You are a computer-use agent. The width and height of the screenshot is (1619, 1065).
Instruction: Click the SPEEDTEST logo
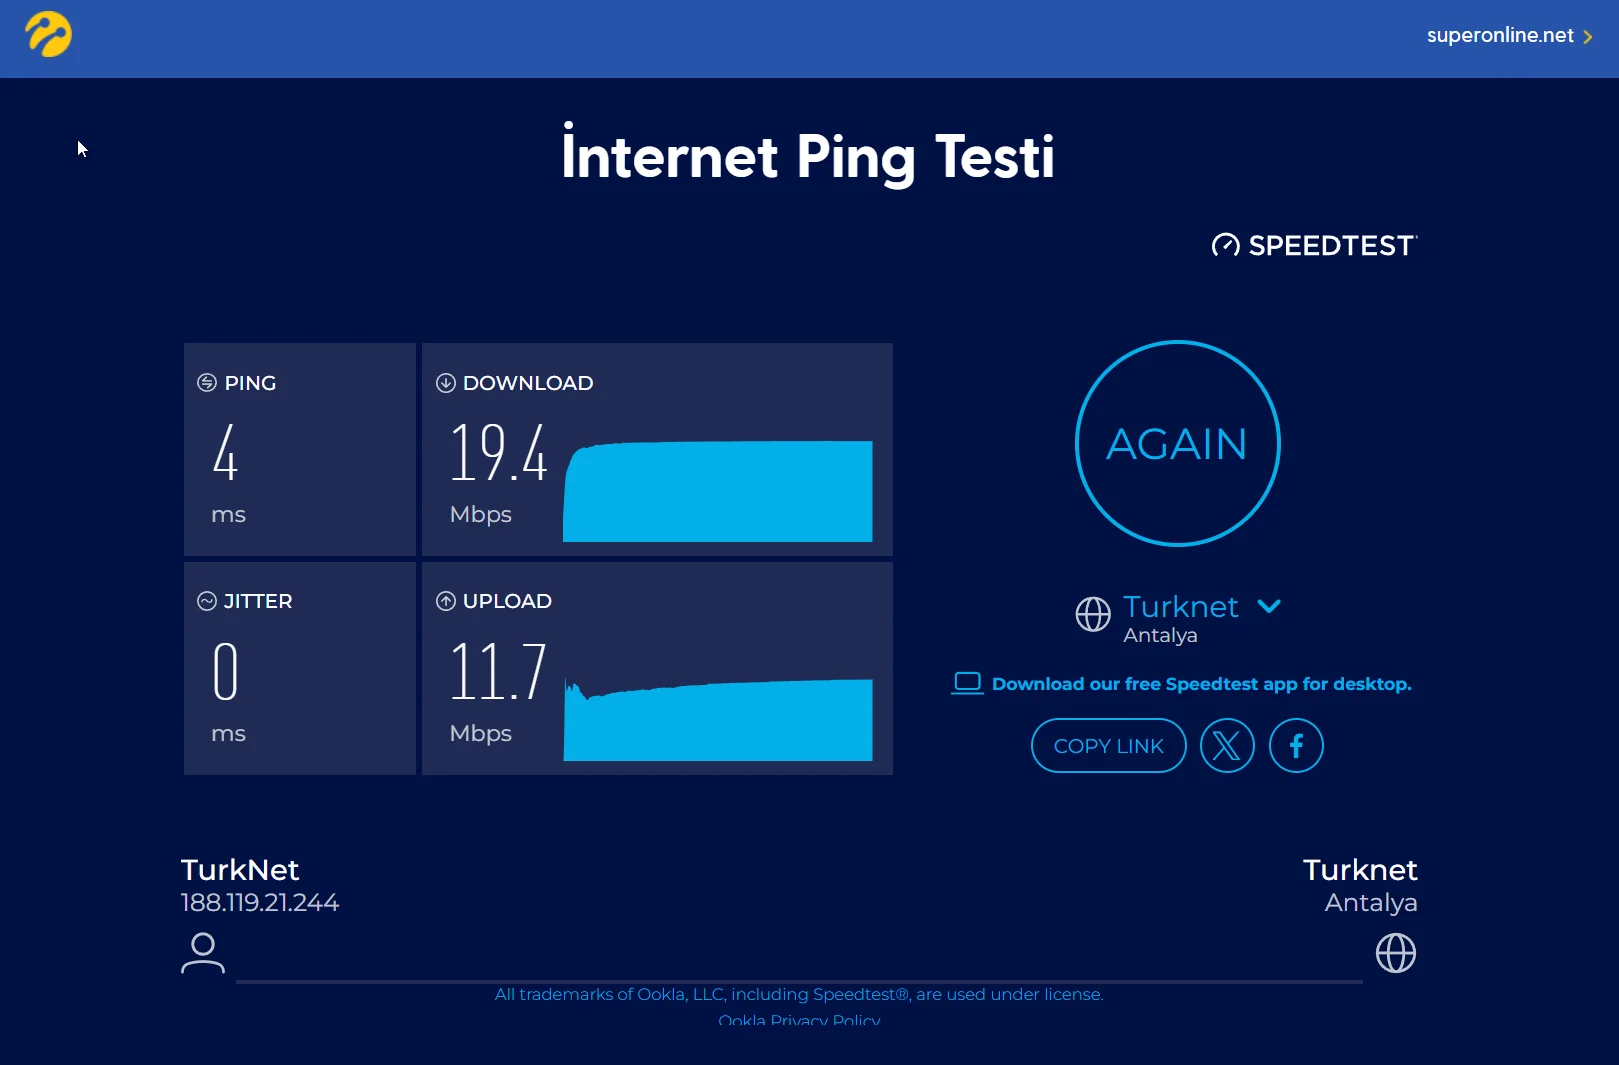coord(1314,245)
